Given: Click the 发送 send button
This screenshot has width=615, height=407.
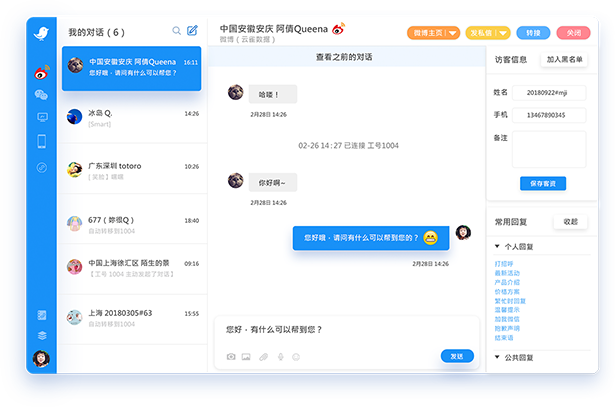Looking at the screenshot, I should point(457,356).
